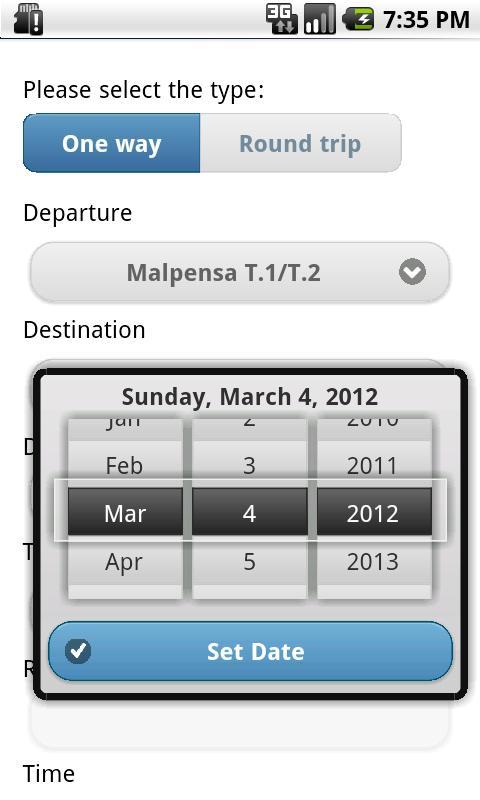
Task: Select year 2013 in the year wheel
Action: tap(374, 561)
